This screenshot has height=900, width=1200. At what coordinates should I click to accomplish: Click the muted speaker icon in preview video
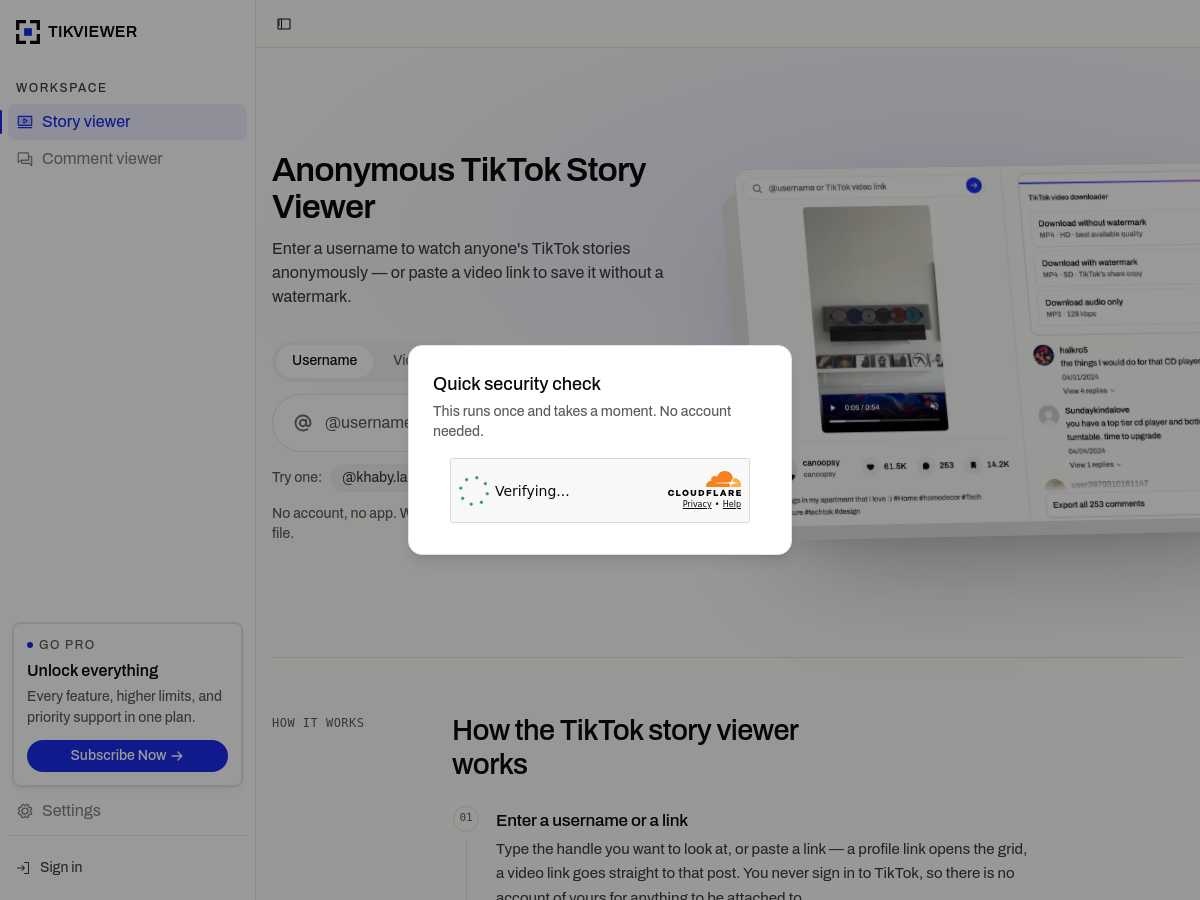[934, 405]
